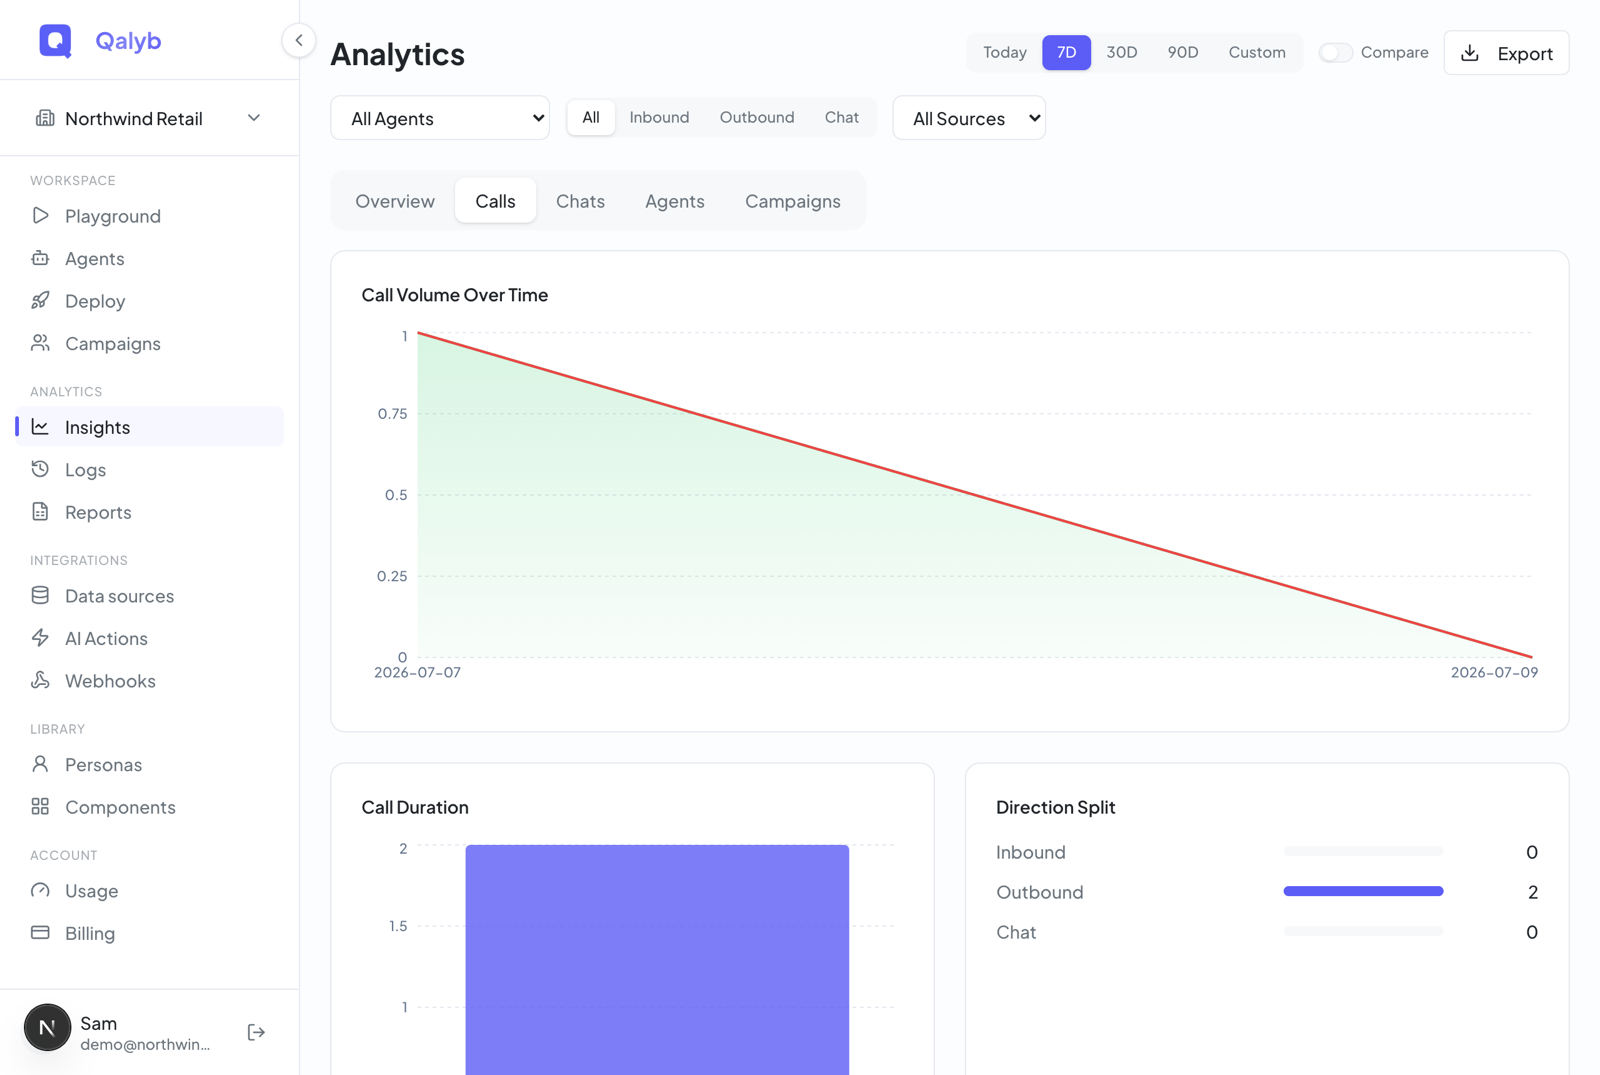Filter by Inbound direction
The width and height of the screenshot is (1600, 1075).
click(659, 117)
